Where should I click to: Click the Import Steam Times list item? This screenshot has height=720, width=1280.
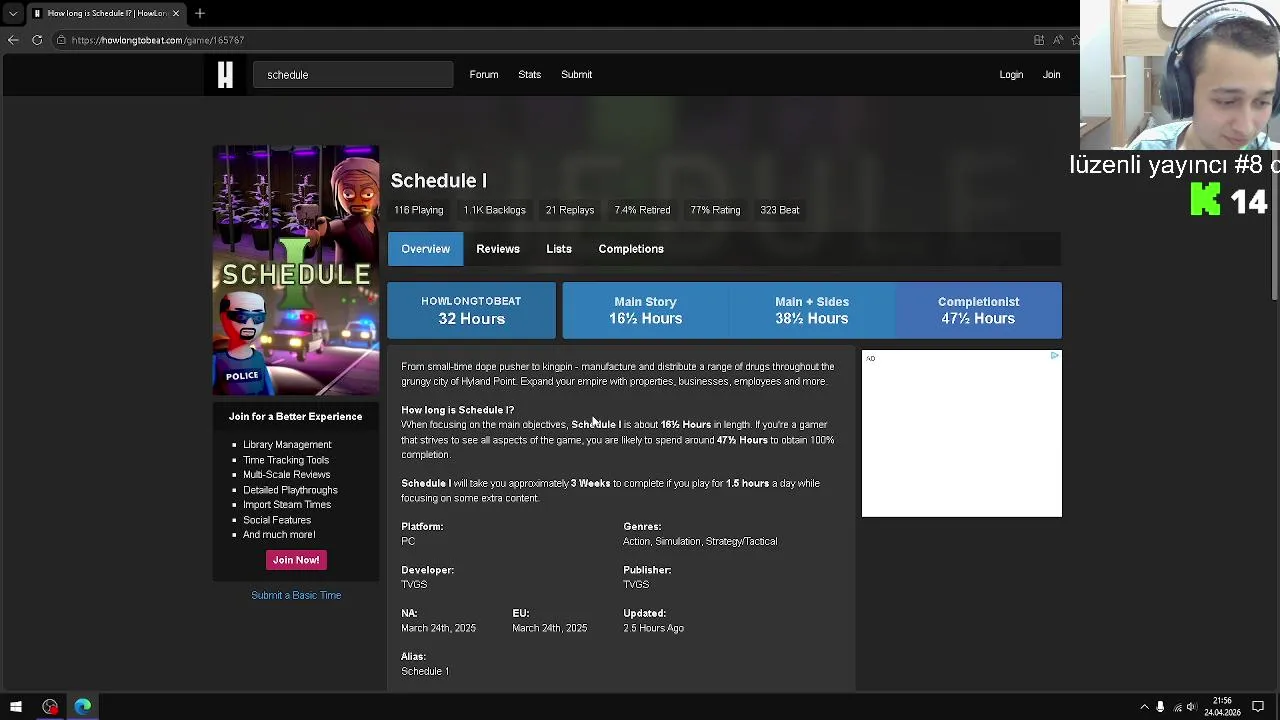[x=287, y=505]
